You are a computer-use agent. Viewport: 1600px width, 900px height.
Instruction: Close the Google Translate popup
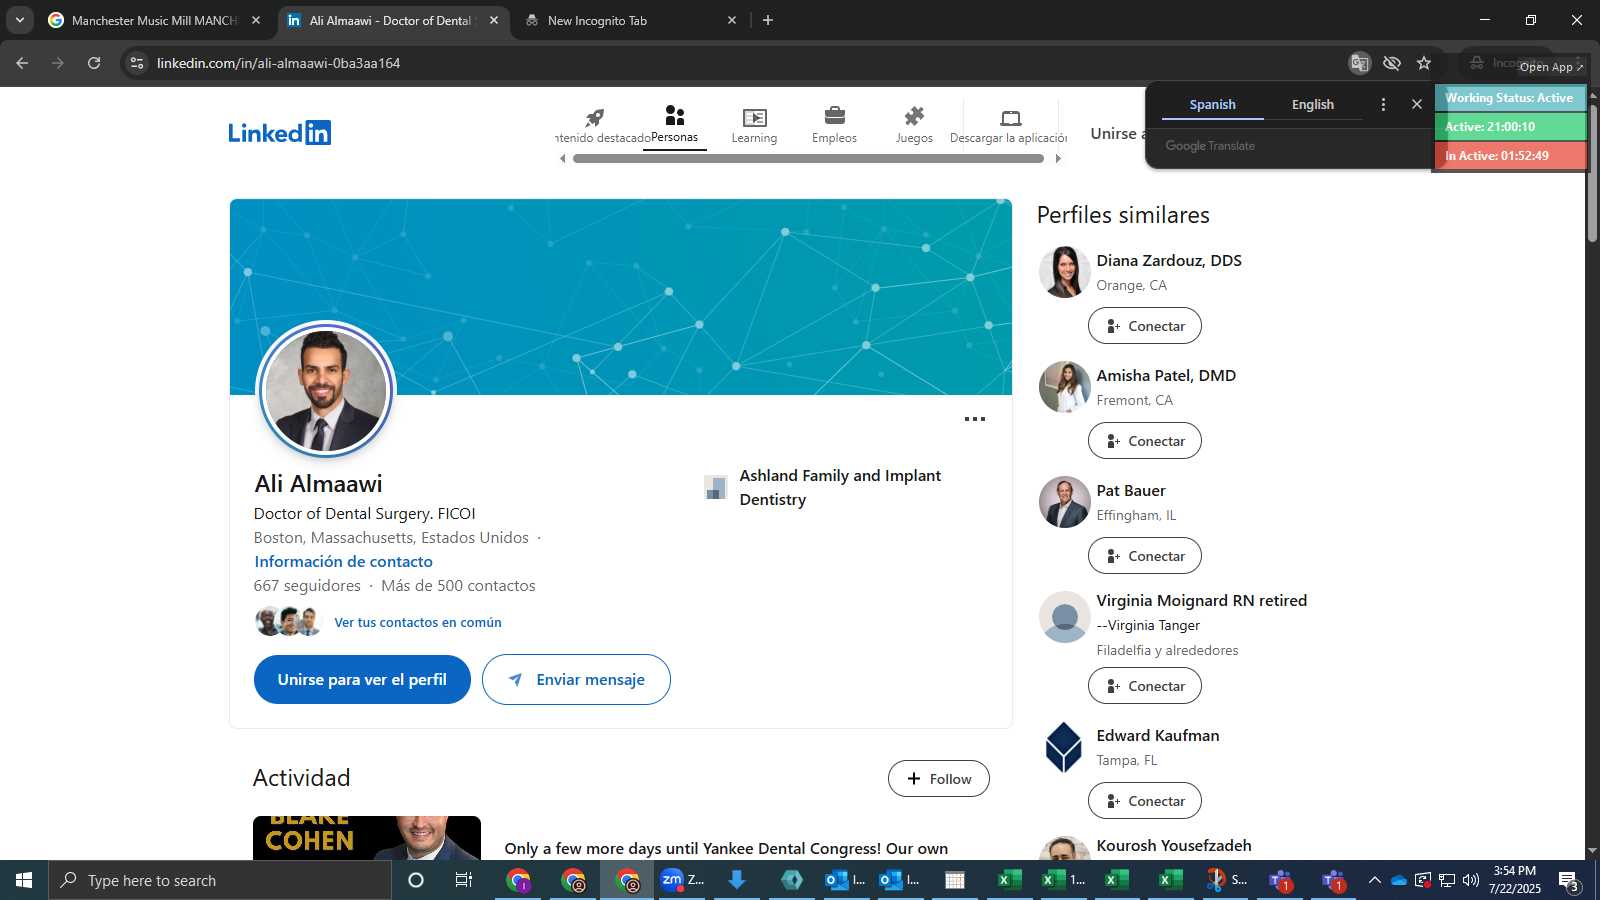1416,104
